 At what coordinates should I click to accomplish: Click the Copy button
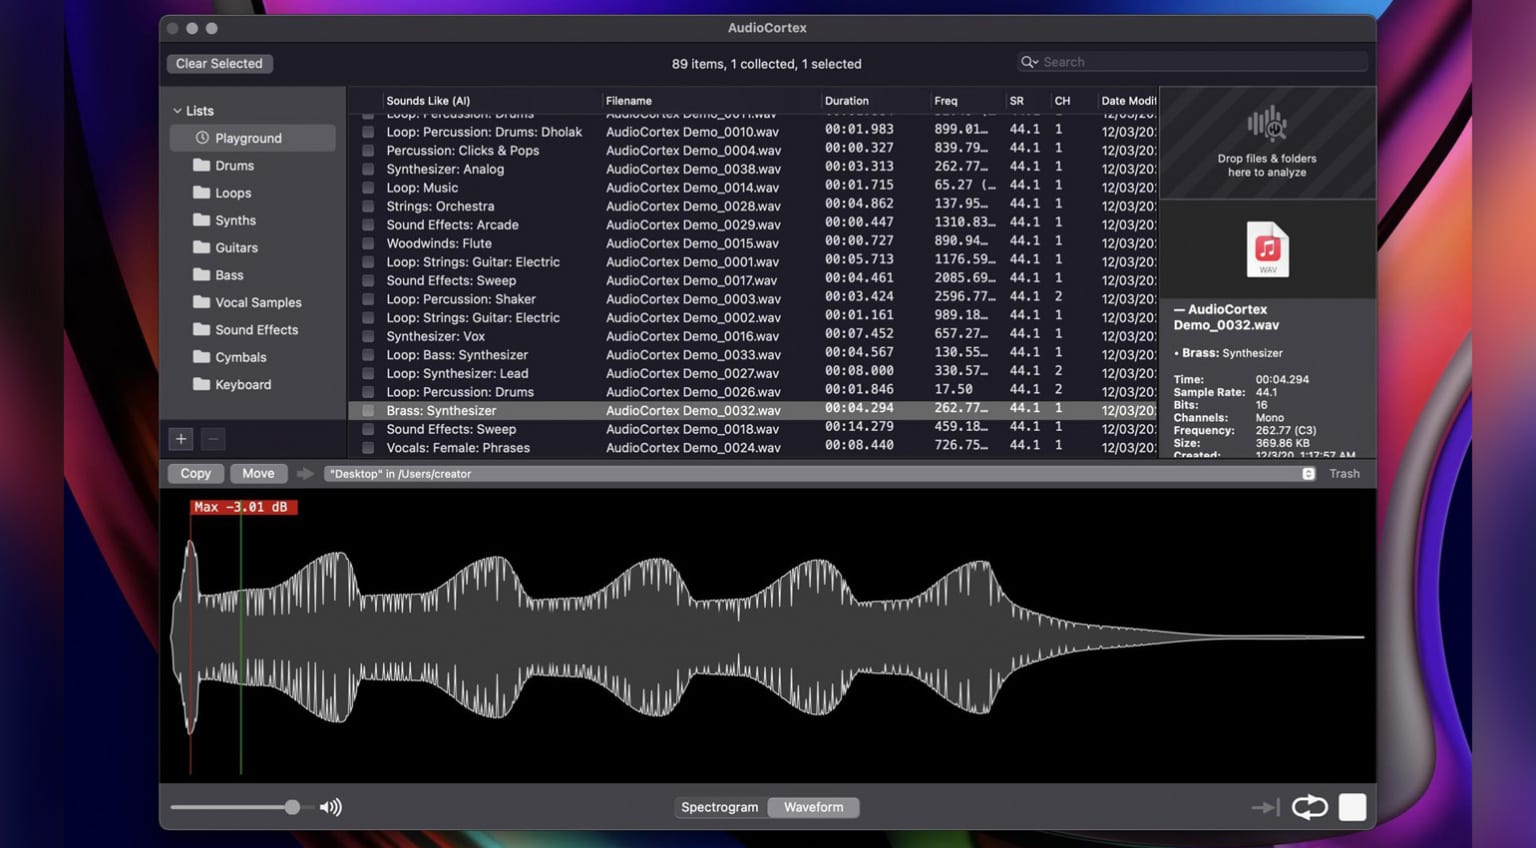196,474
